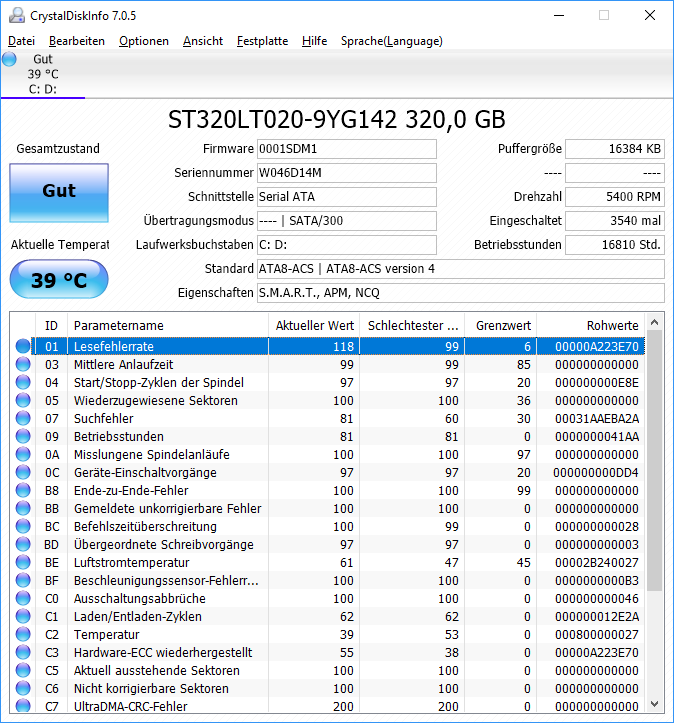Viewport: 674px width, 723px height.
Task: Open the Ansicht menu
Action: [203, 41]
